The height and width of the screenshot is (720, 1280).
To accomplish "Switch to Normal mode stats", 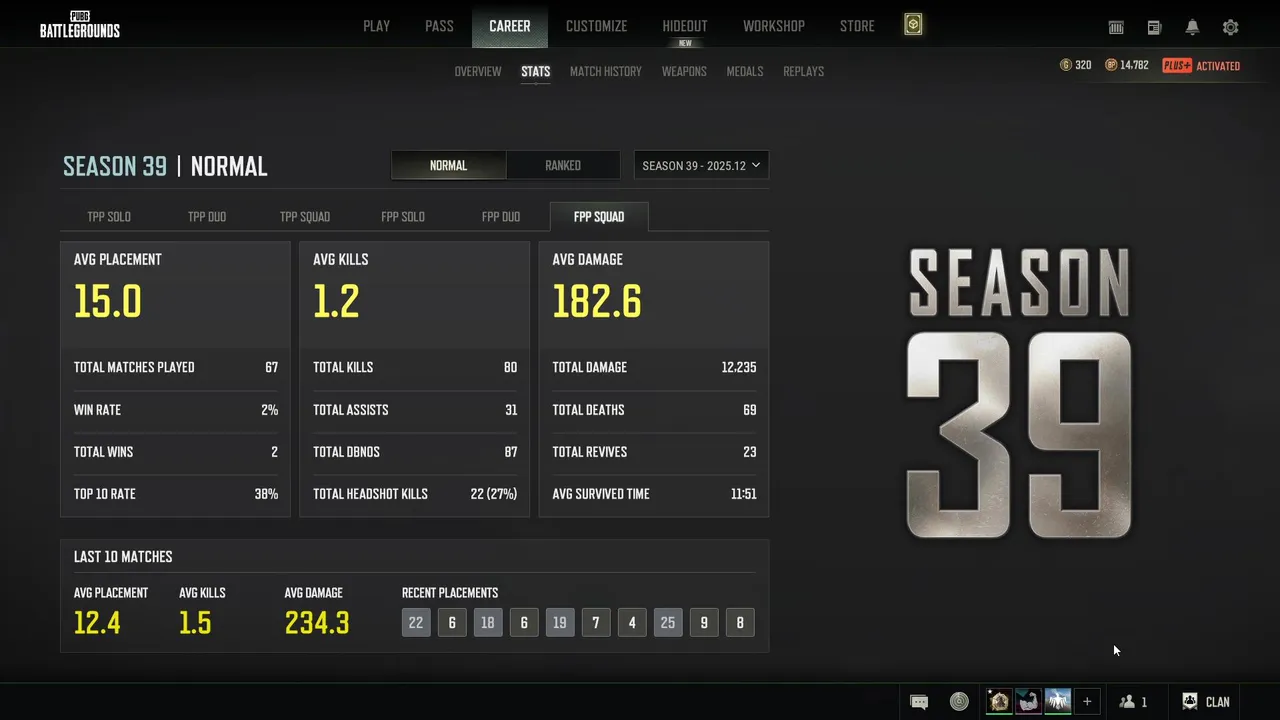I will pos(448,166).
